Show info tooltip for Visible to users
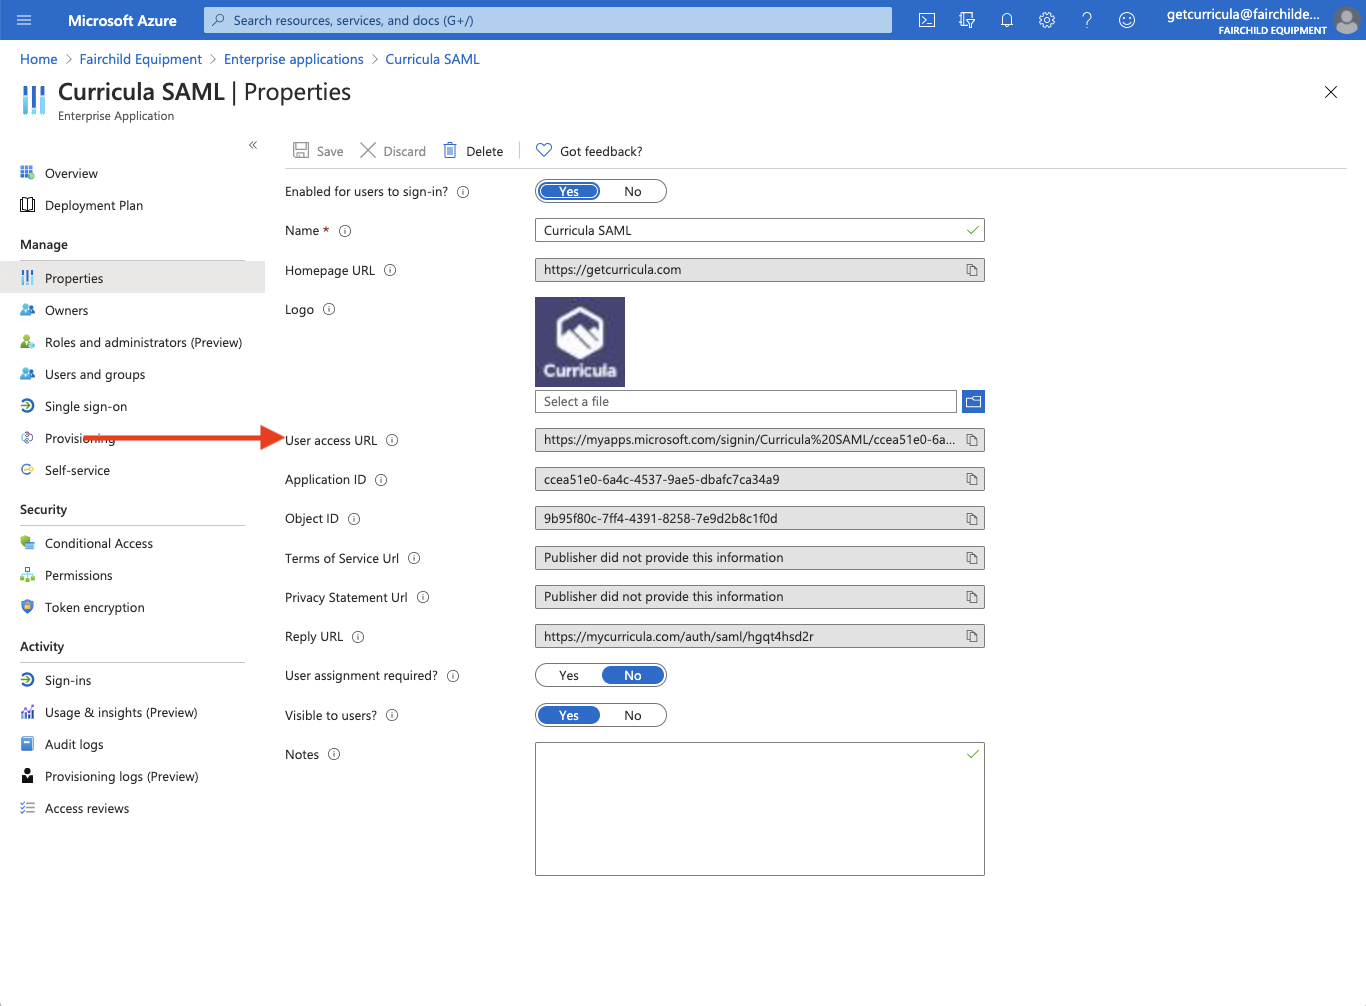The width and height of the screenshot is (1366, 1006). [x=392, y=715]
